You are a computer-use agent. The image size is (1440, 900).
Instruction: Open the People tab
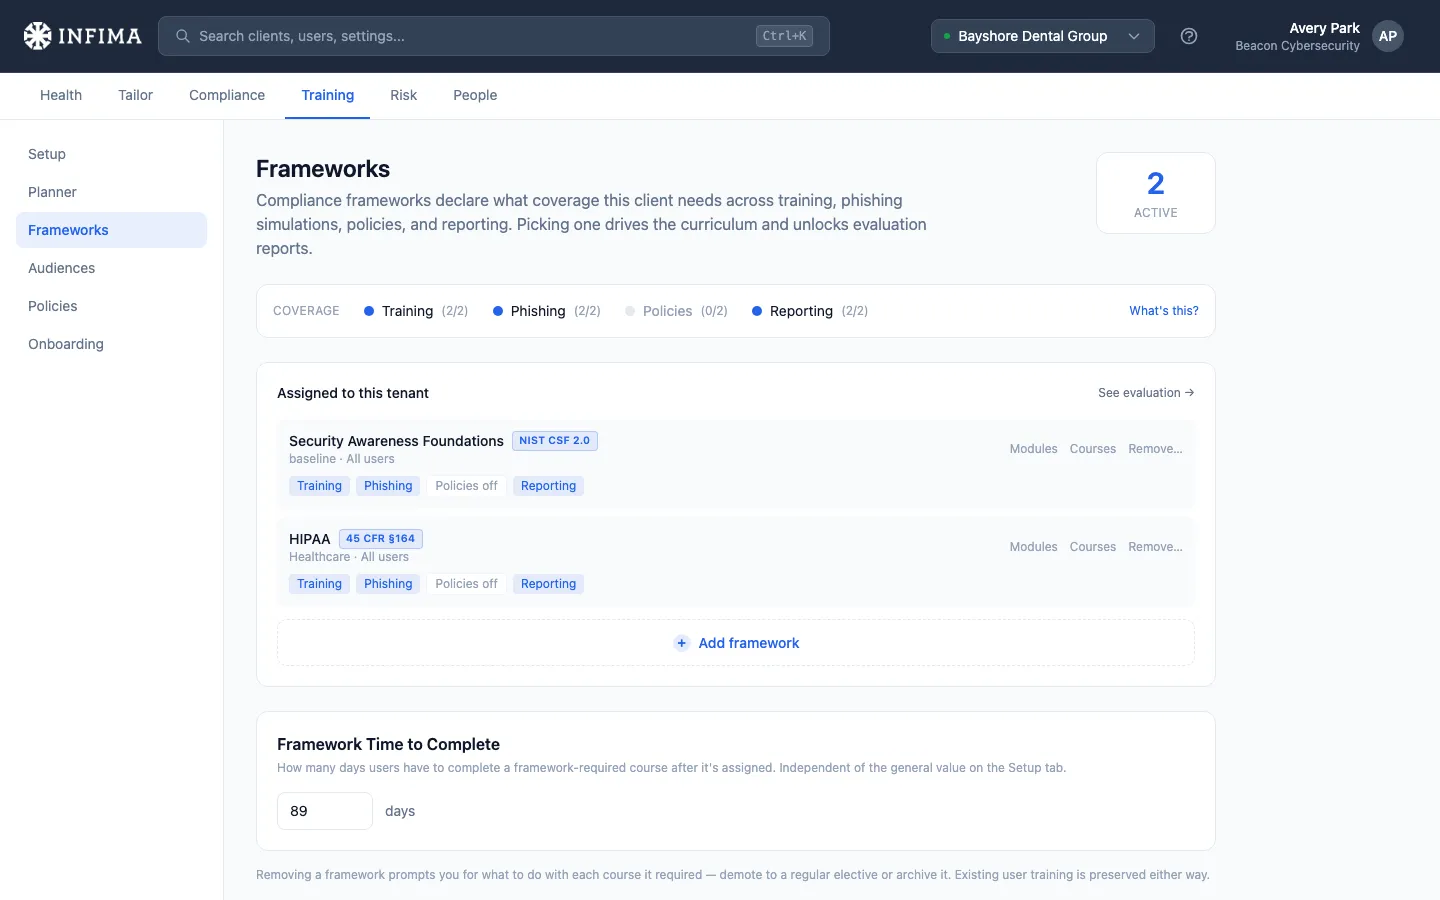coord(475,95)
